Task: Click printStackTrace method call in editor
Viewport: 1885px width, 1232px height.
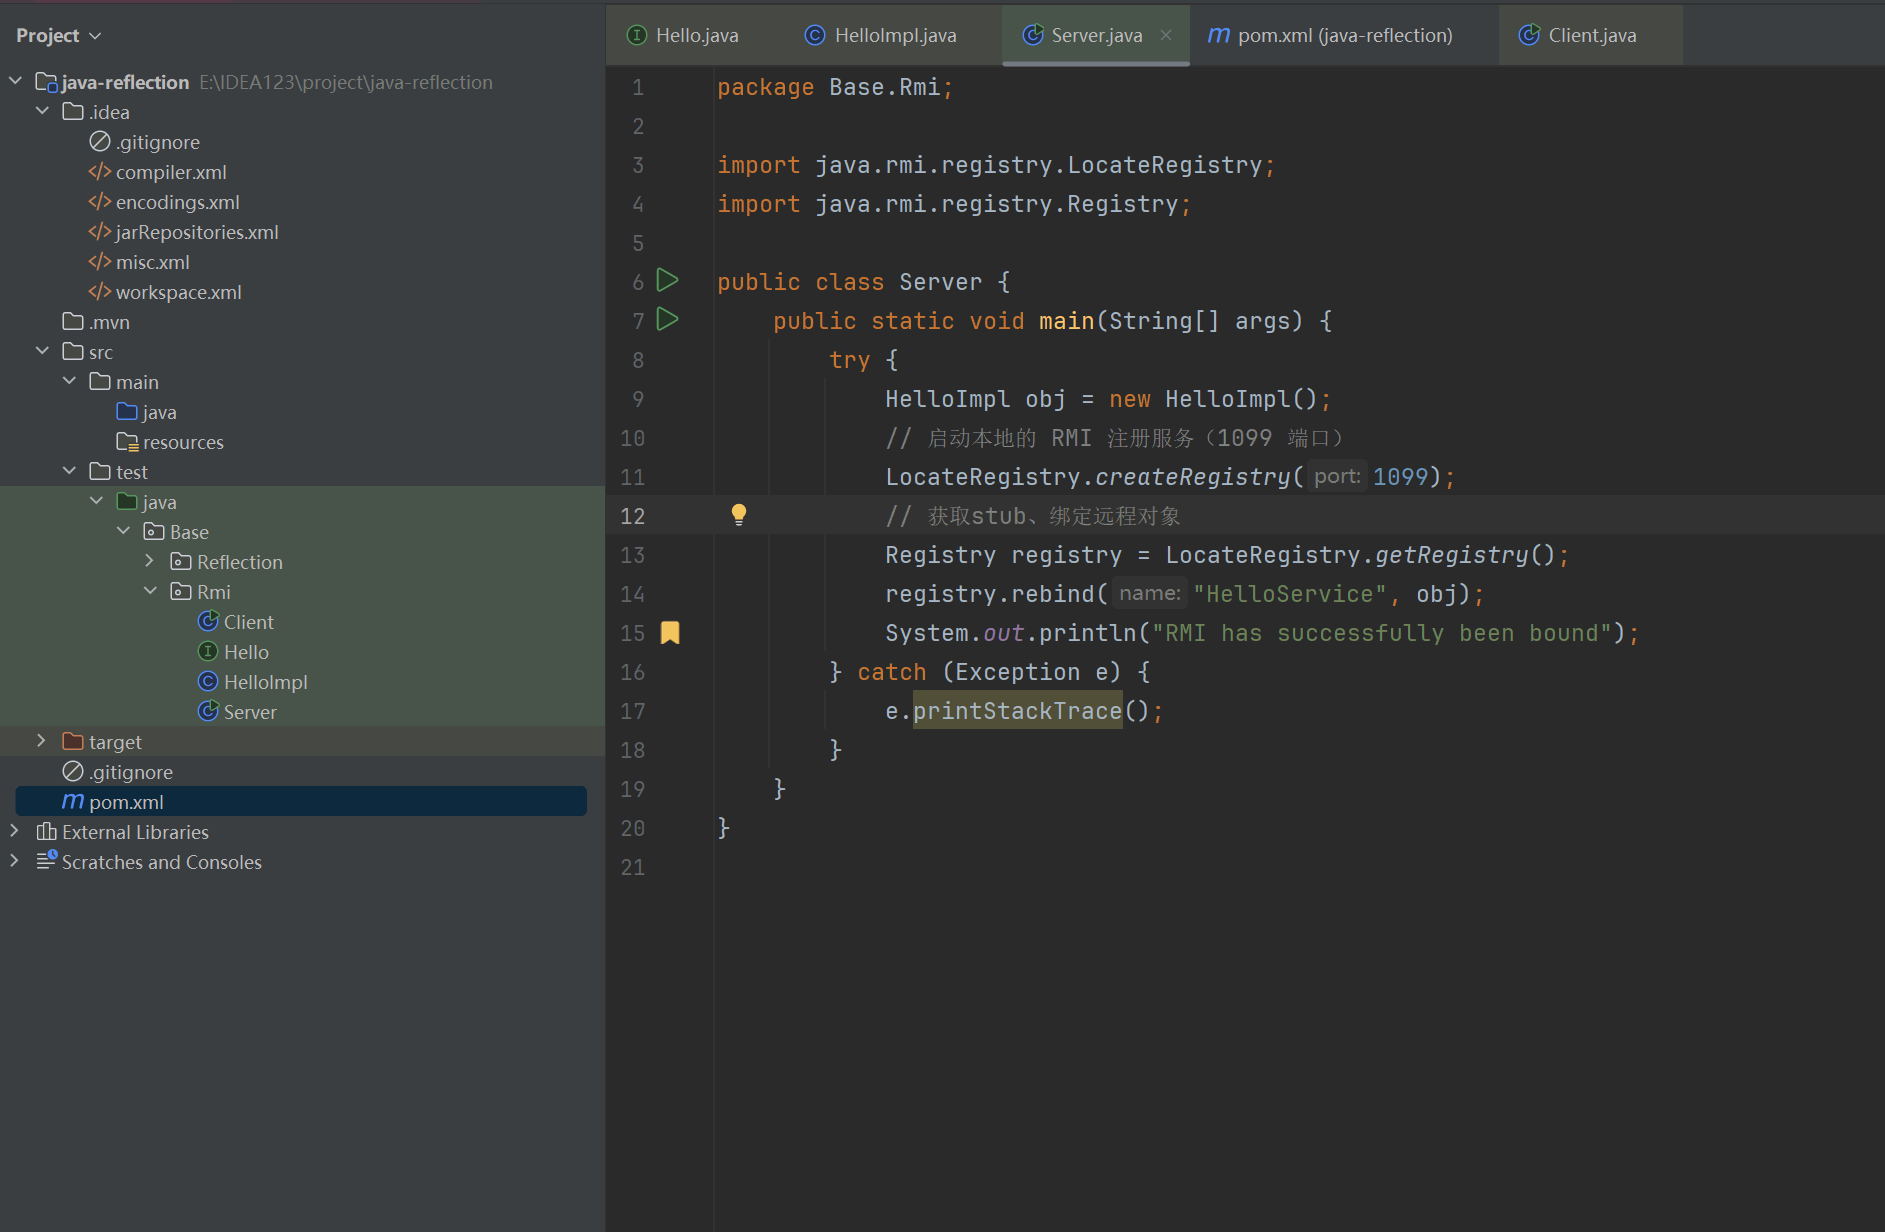Action: pos(1017,711)
